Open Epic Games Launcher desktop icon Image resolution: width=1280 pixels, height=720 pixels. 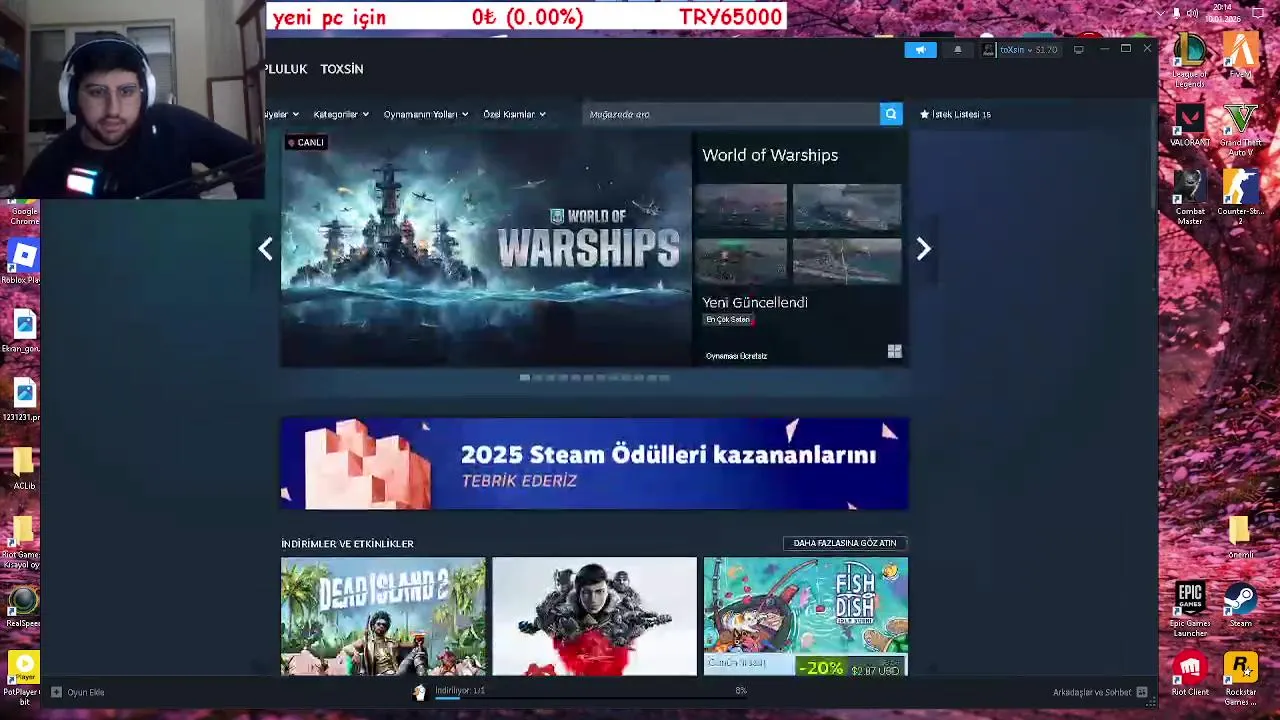tap(1190, 610)
